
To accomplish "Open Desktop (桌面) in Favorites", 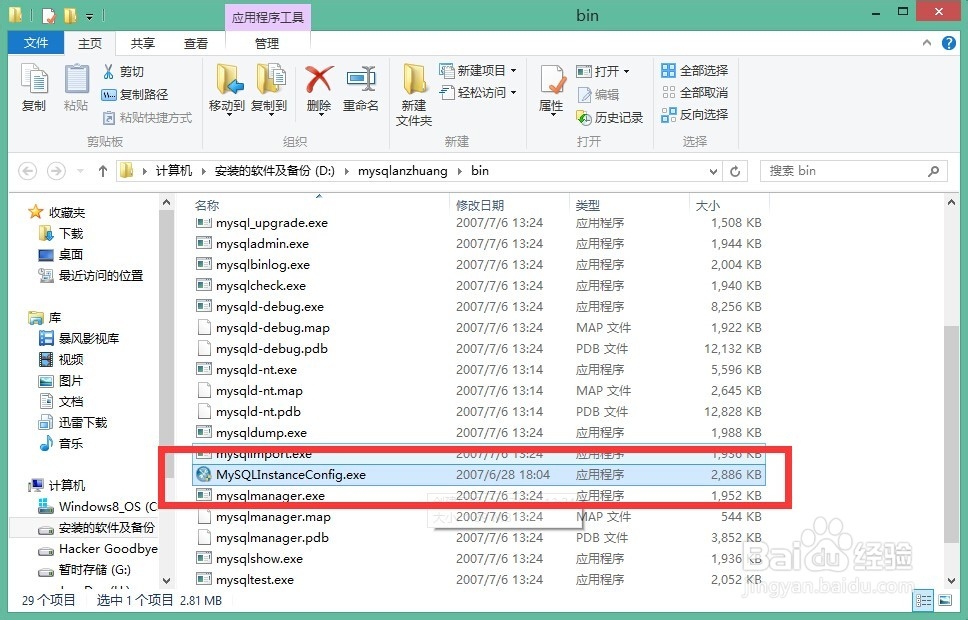I will (60, 254).
